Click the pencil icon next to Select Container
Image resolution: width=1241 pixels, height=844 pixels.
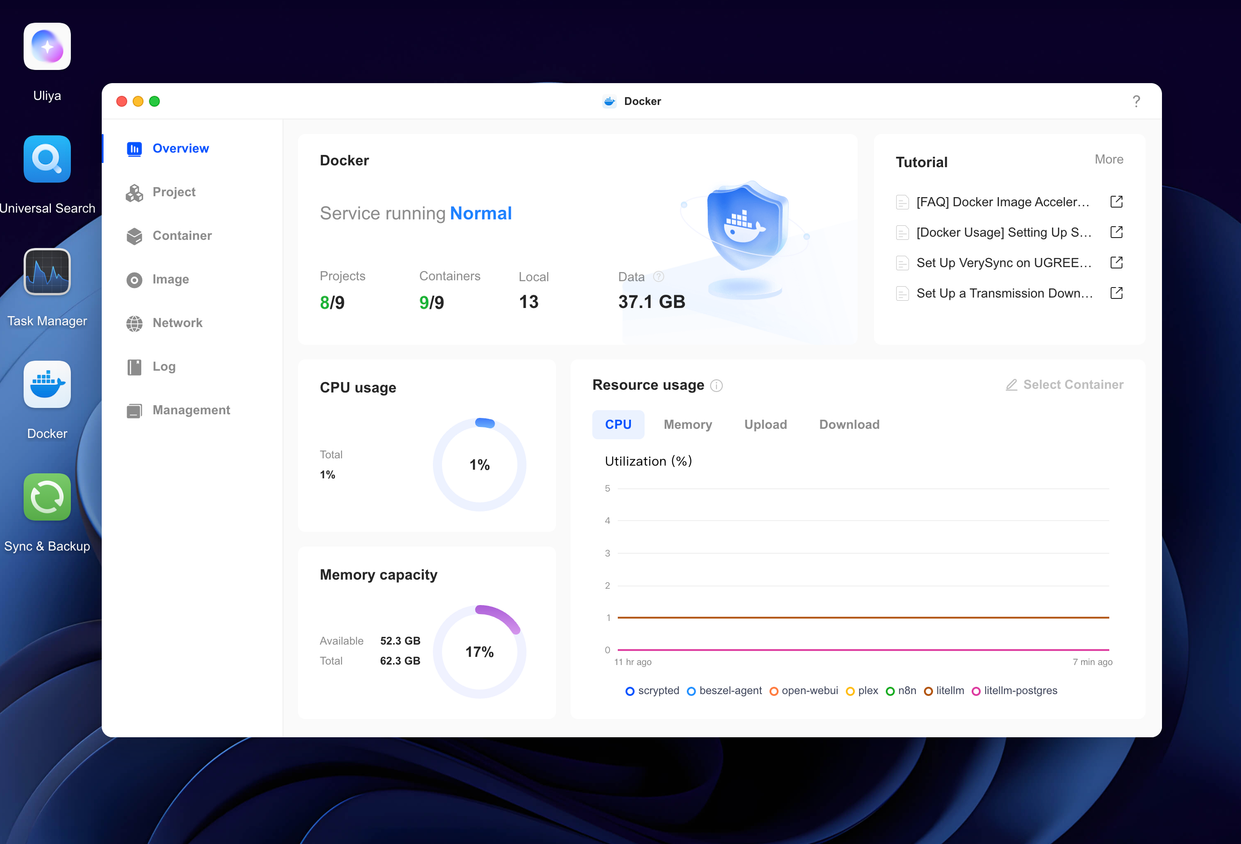click(x=1012, y=385)
